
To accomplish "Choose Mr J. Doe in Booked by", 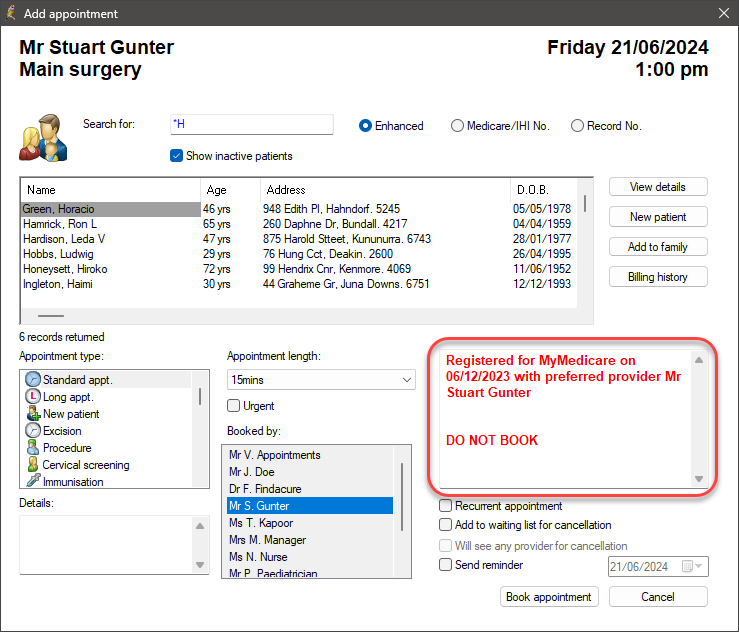I will (310, 472).
